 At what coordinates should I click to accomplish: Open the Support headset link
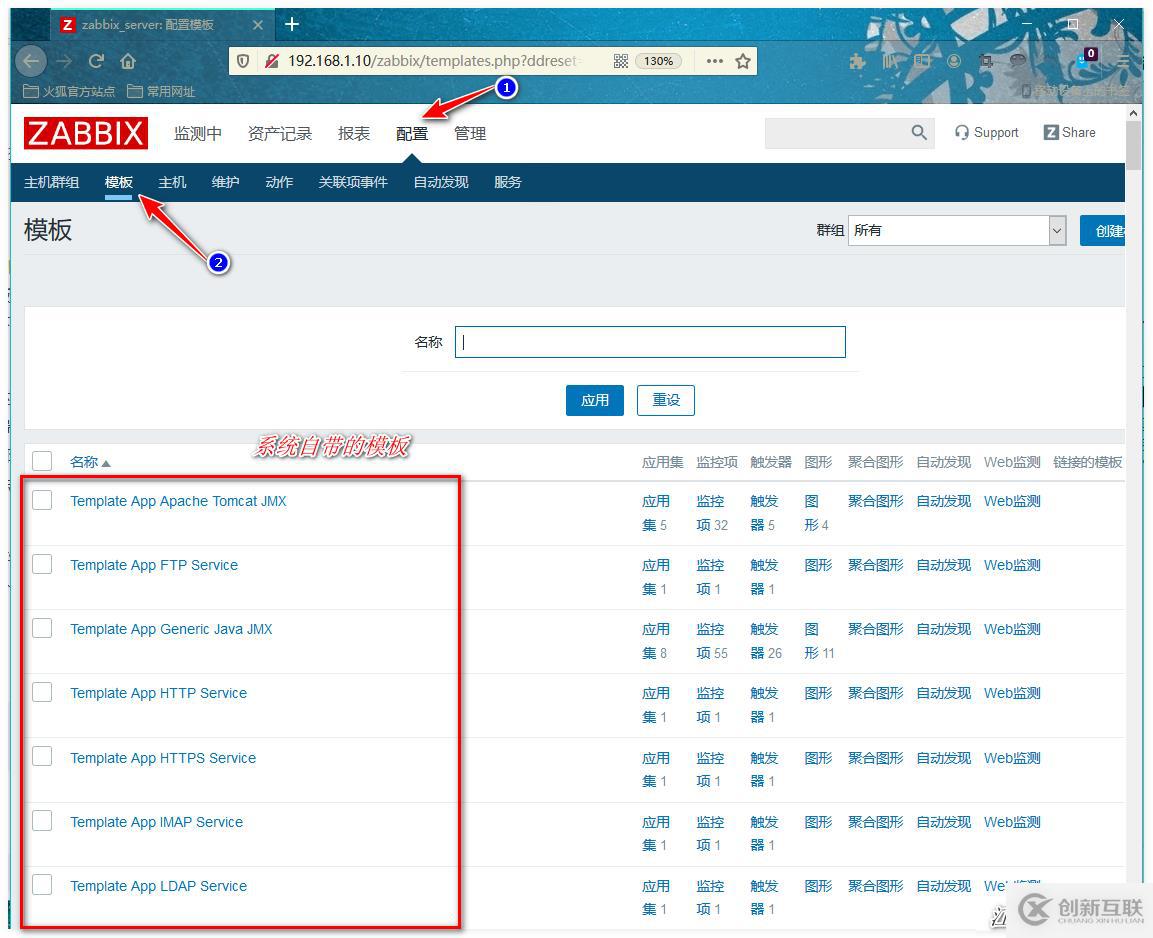coord(986,132)
